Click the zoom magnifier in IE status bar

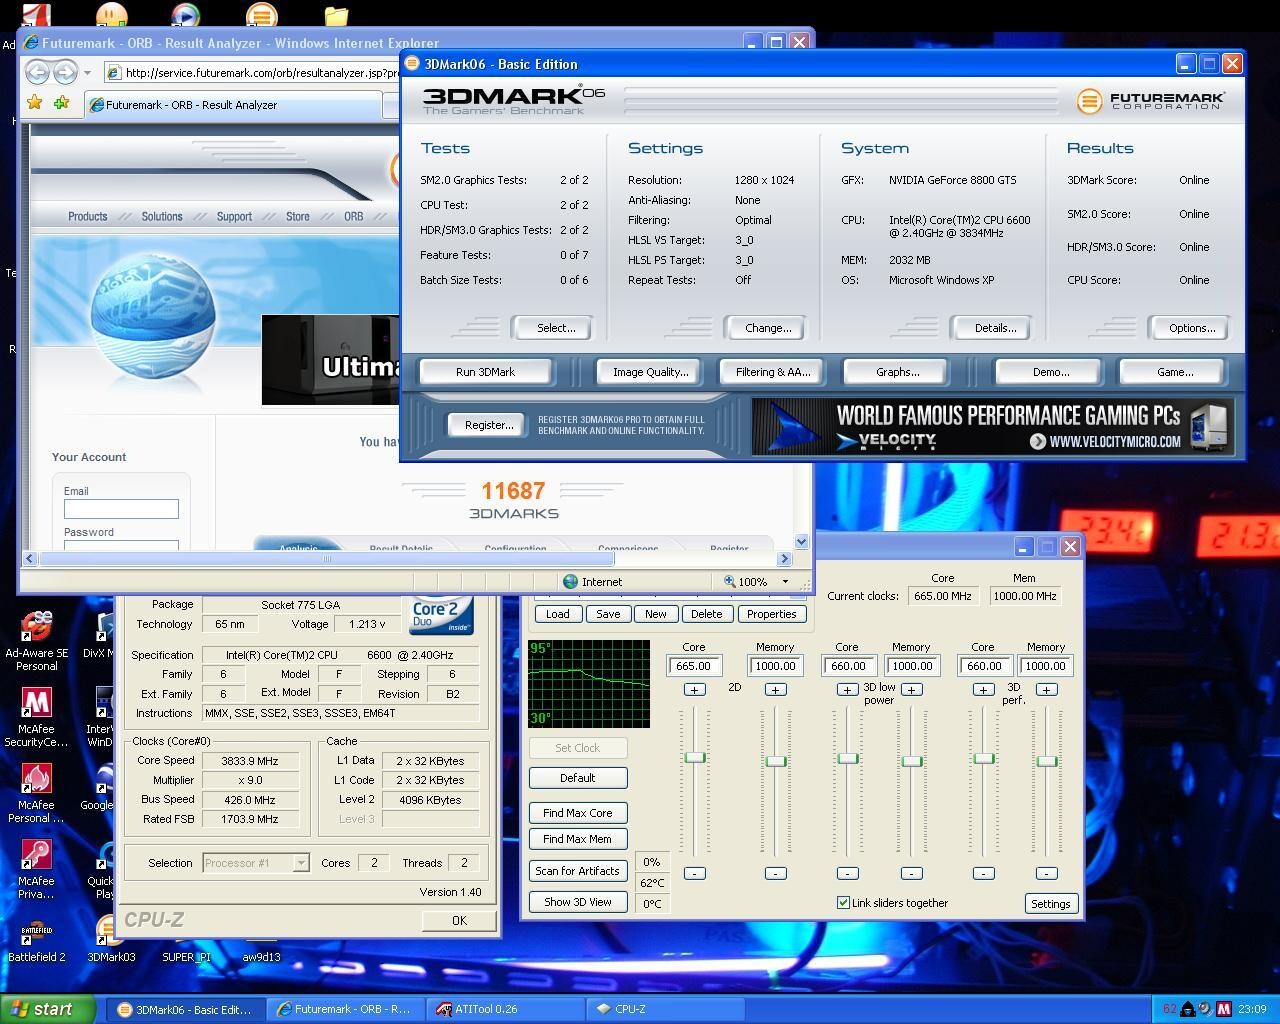730,581
